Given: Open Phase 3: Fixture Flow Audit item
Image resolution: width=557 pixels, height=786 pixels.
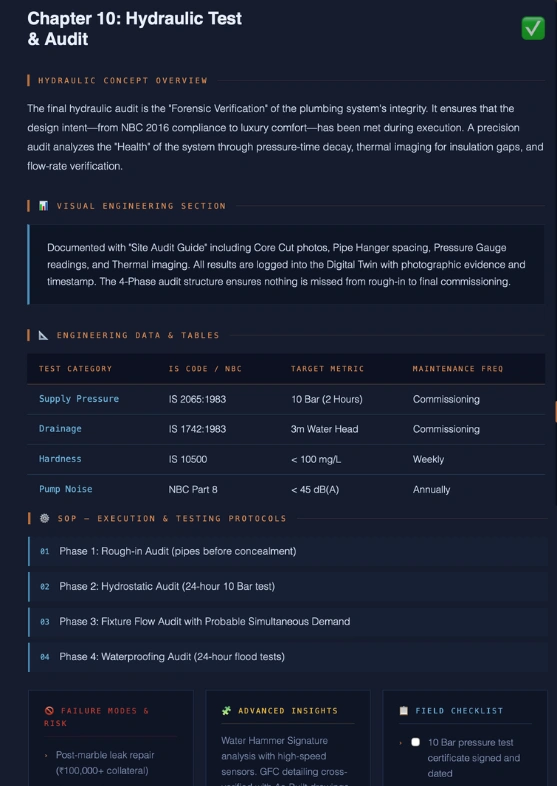Looking at the screenshot, I should [288, 622].
